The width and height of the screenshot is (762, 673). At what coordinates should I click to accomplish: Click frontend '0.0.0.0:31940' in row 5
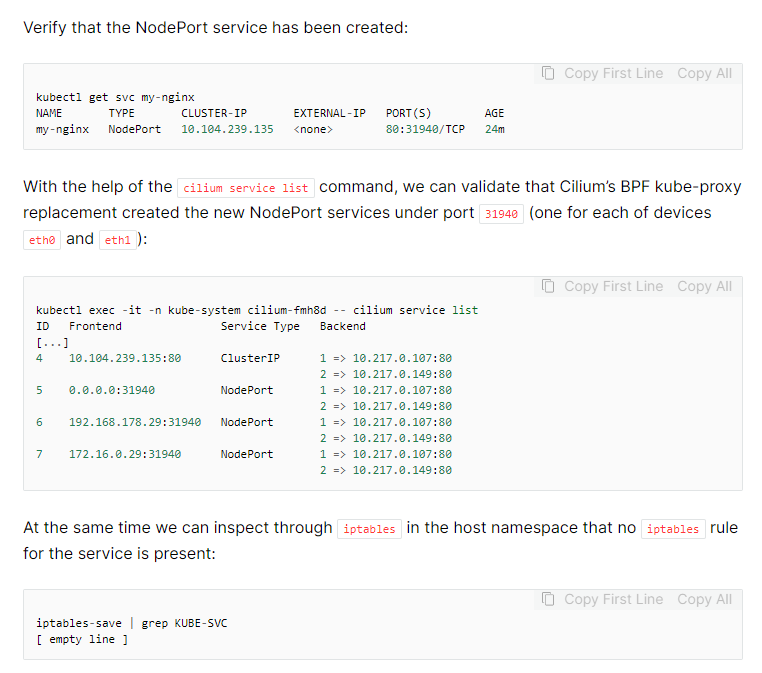[x=112, y=390]
